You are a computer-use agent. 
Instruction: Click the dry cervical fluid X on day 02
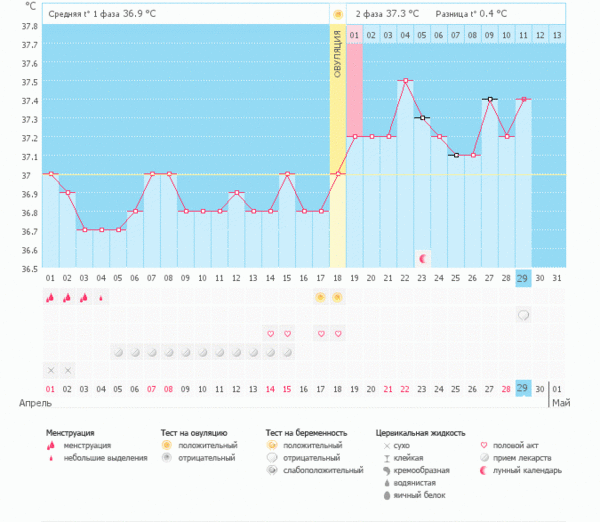tap(67, 370)
